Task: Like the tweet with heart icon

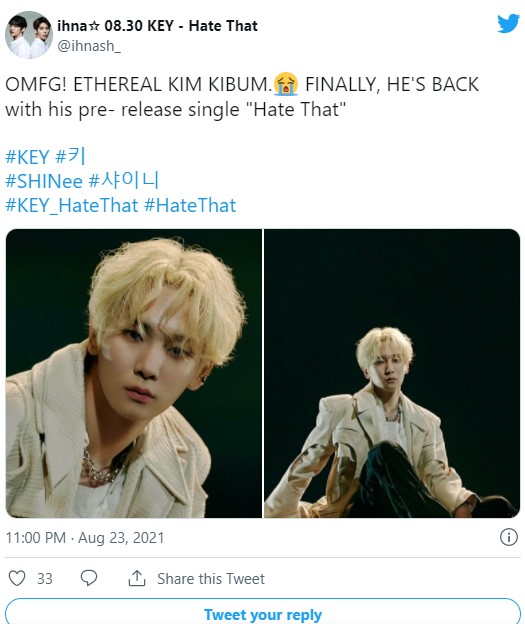Action: (17, 578)
